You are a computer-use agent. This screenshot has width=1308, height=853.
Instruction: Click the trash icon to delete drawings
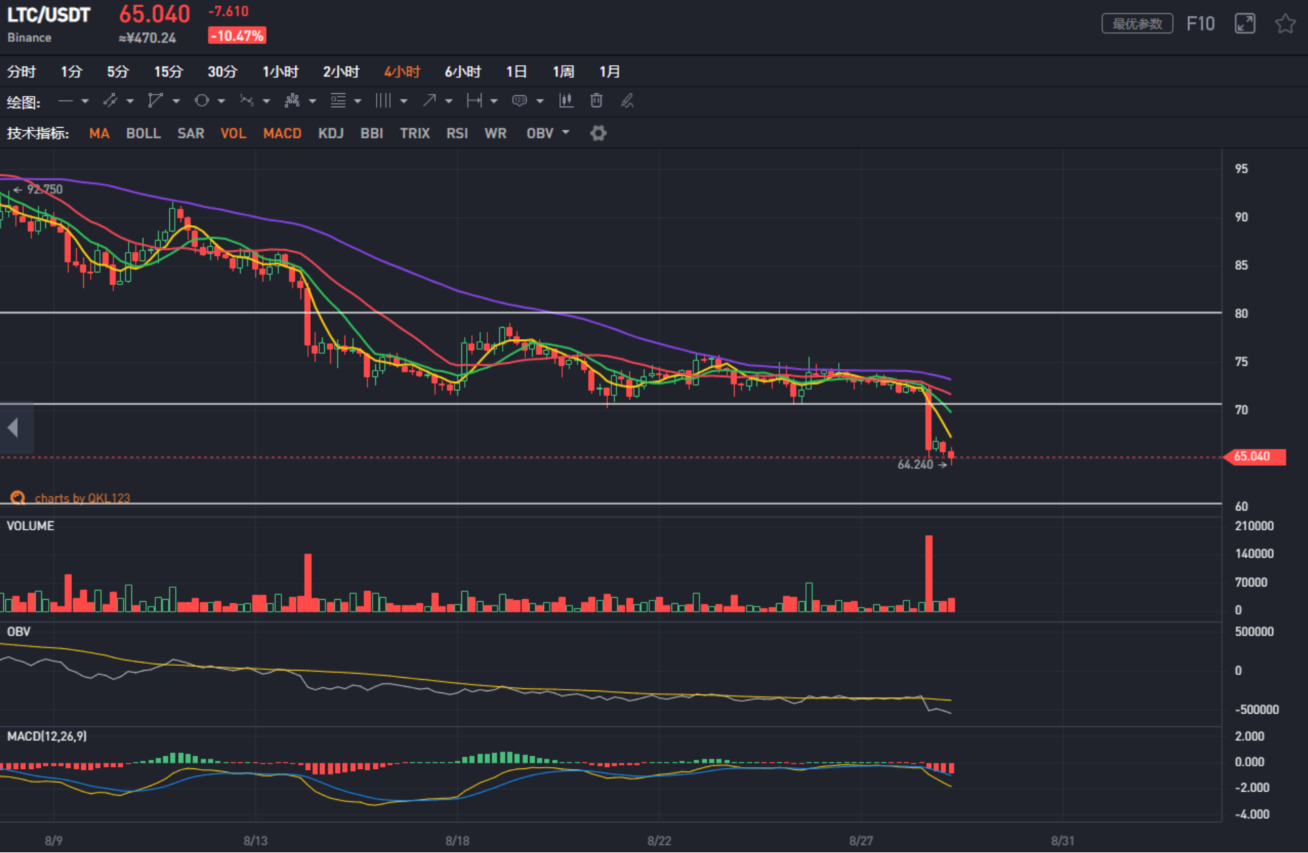(x=596, y=101)
